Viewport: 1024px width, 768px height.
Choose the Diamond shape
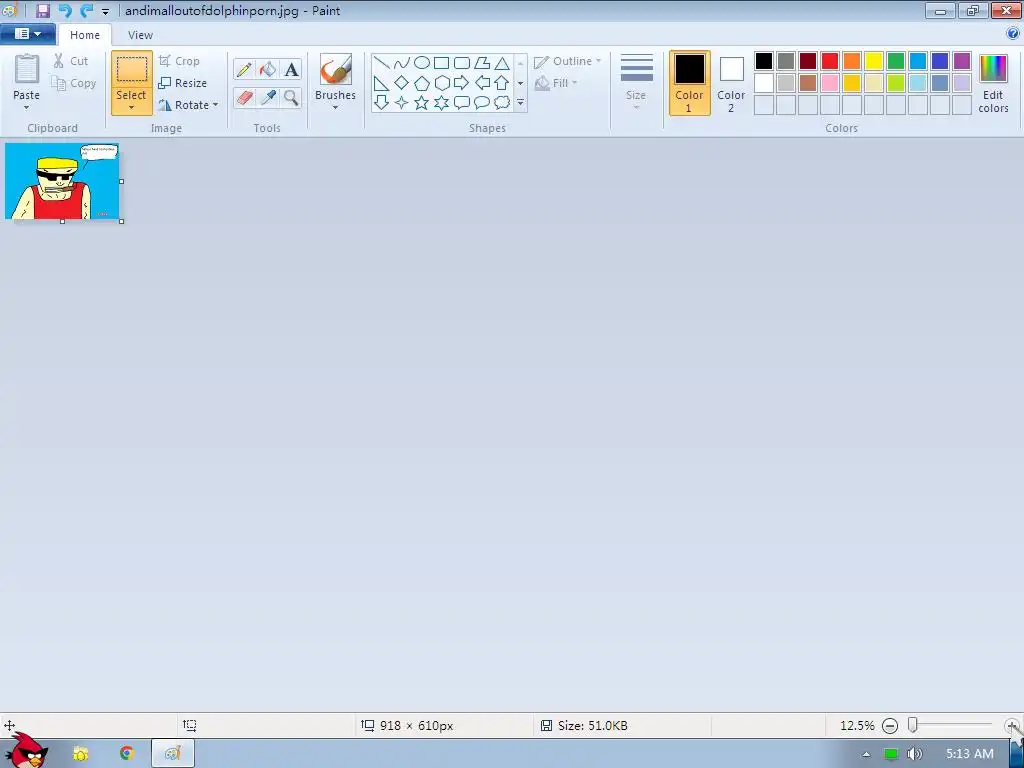point(402,83)
